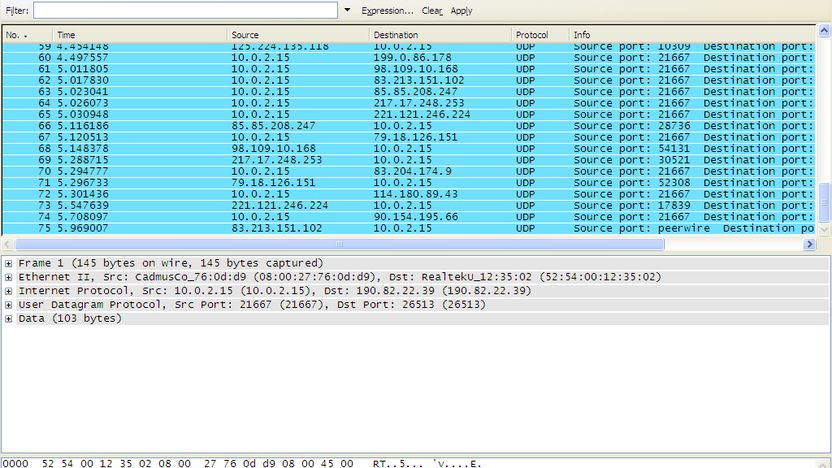Click the Apply filter button
This screenshot has width=832, height=468.
pos(461,11)
